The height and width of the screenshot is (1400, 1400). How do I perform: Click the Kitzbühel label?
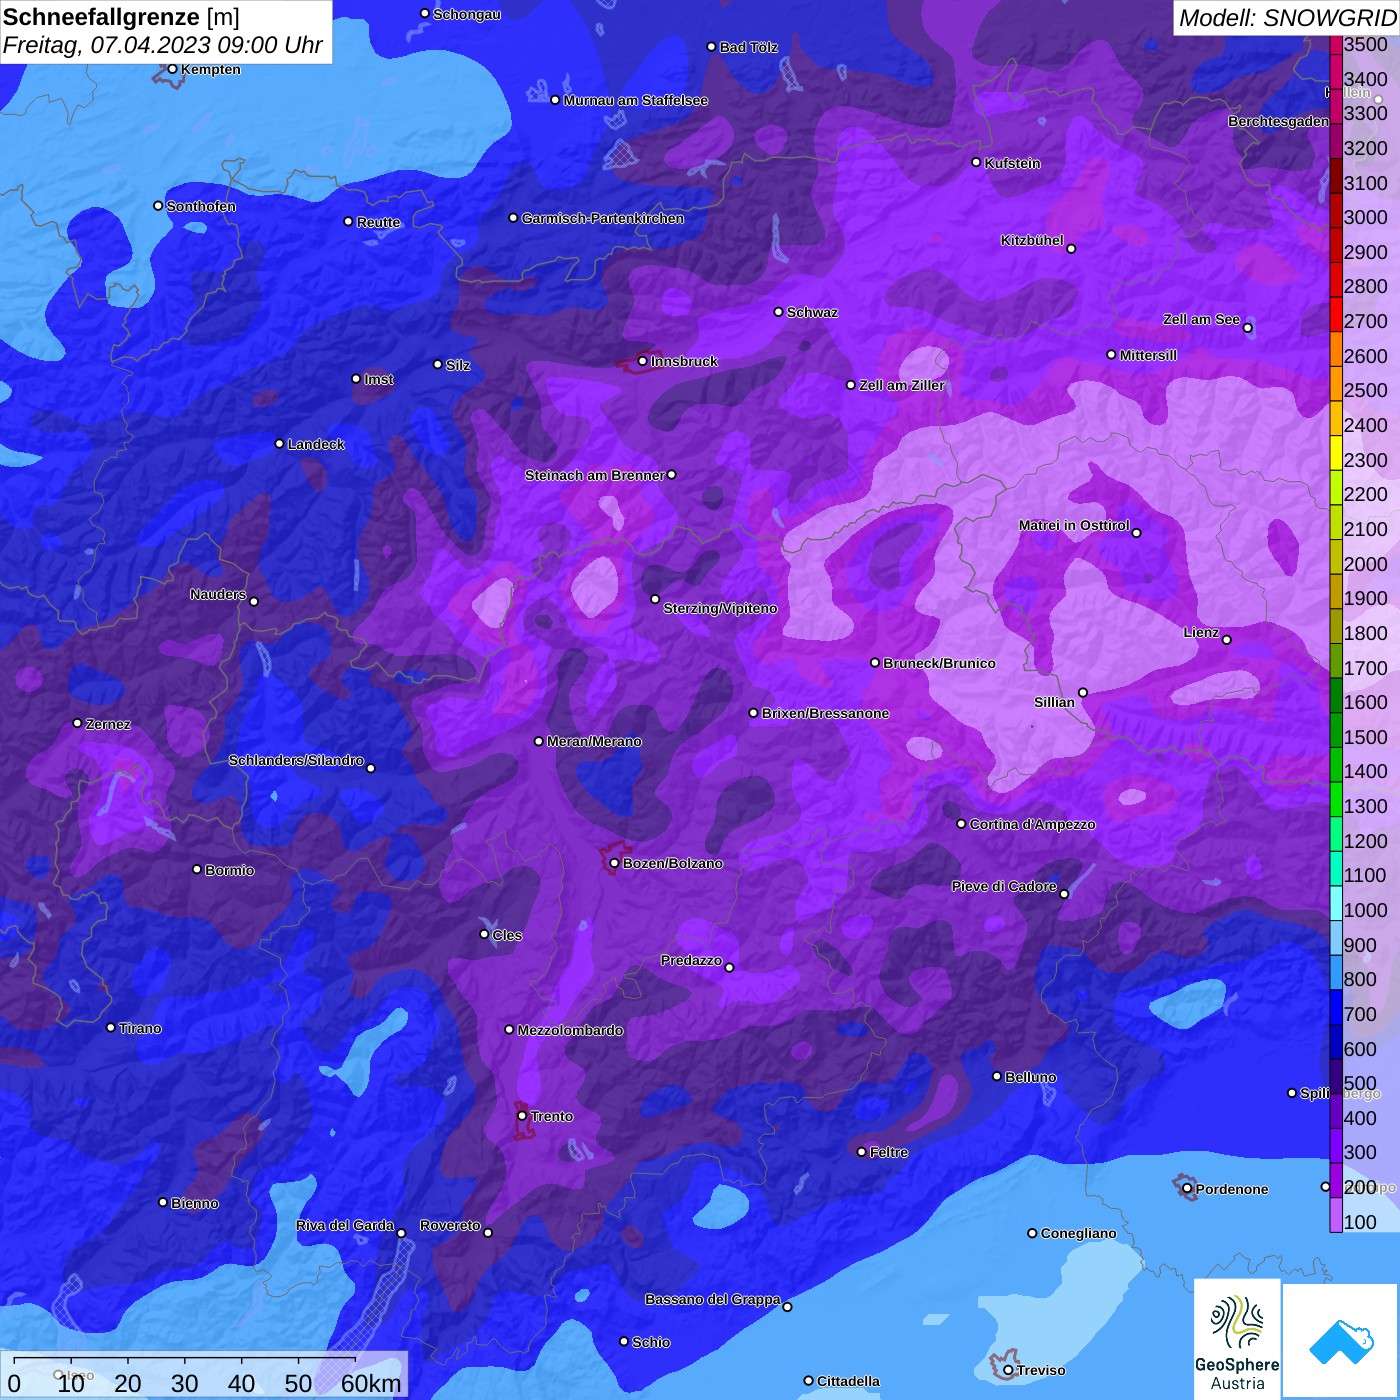pos(1032,240)
